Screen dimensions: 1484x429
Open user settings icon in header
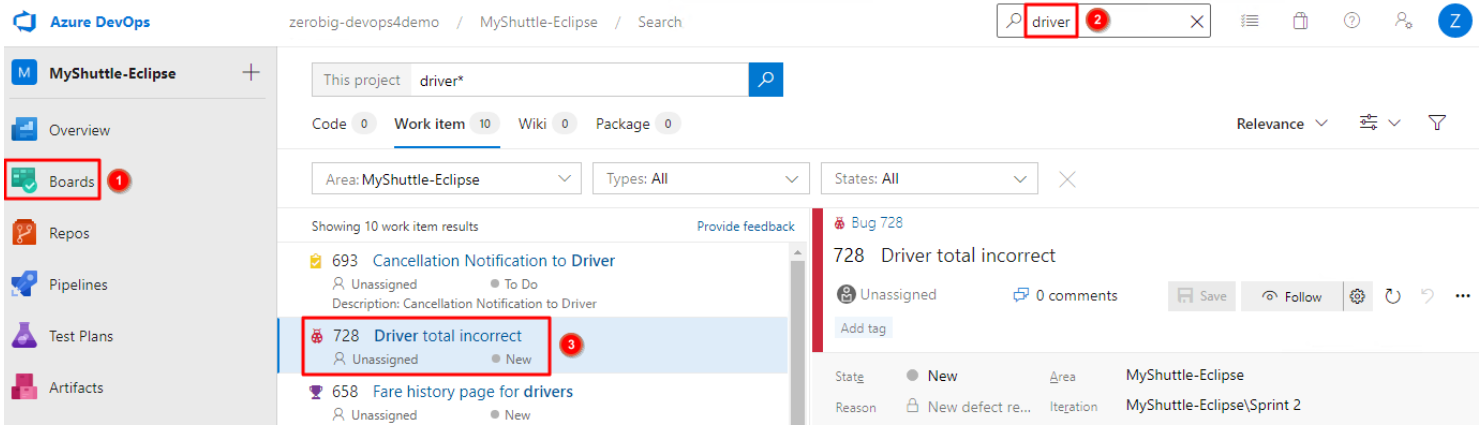(x=1403, y=21)
